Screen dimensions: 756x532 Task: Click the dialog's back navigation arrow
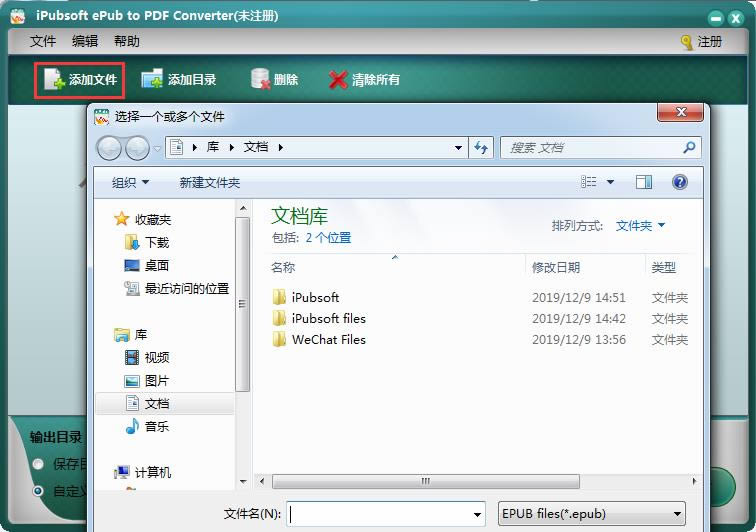coord(109,148)
